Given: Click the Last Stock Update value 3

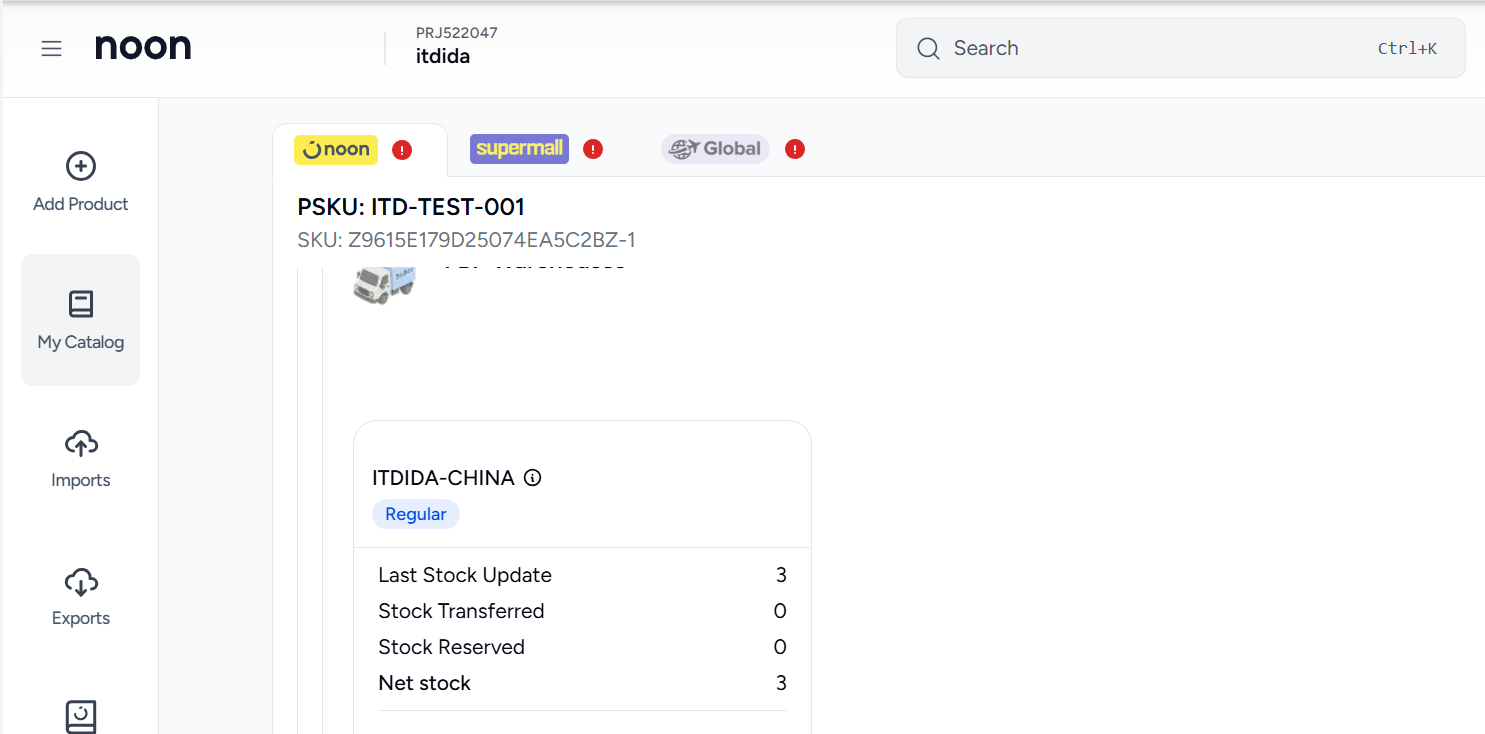Looking at the screenshot, I should pos(781,575).
